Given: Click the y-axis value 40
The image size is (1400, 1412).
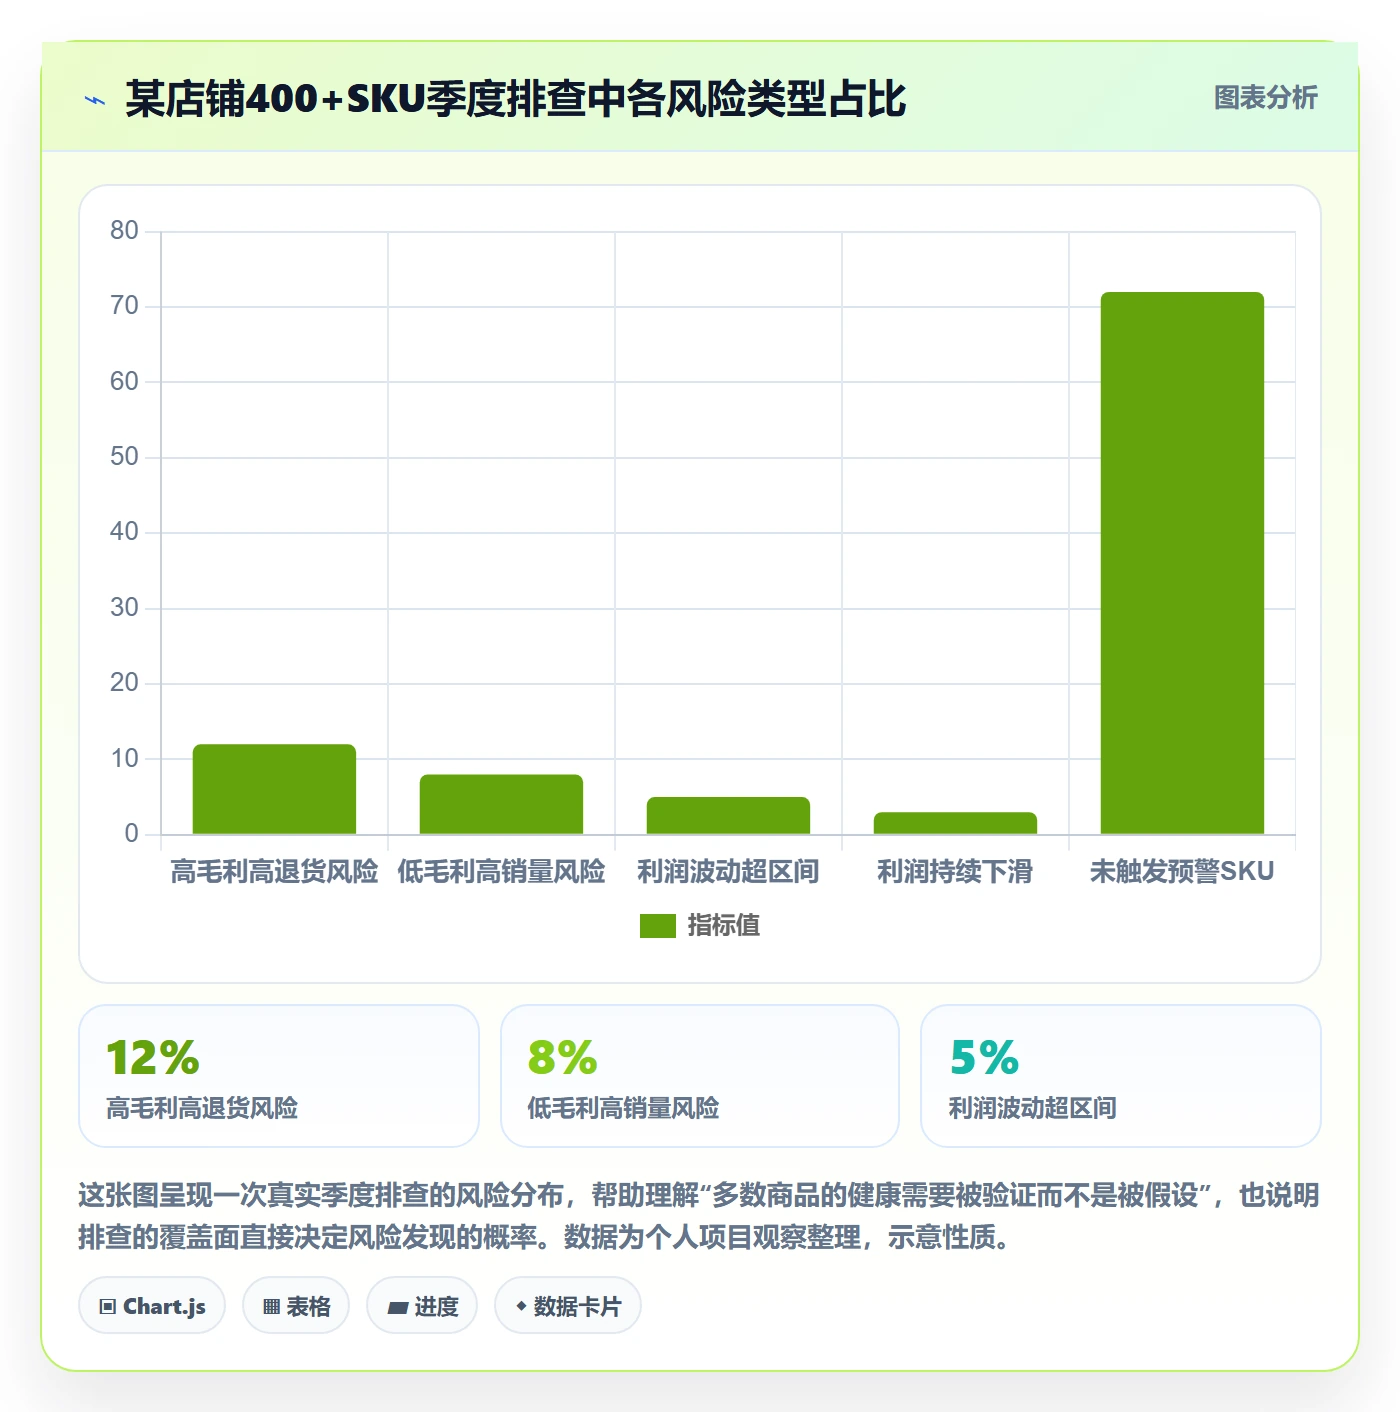Looking at the screenshot, I should pyautogui.click(x=124, y=532).
